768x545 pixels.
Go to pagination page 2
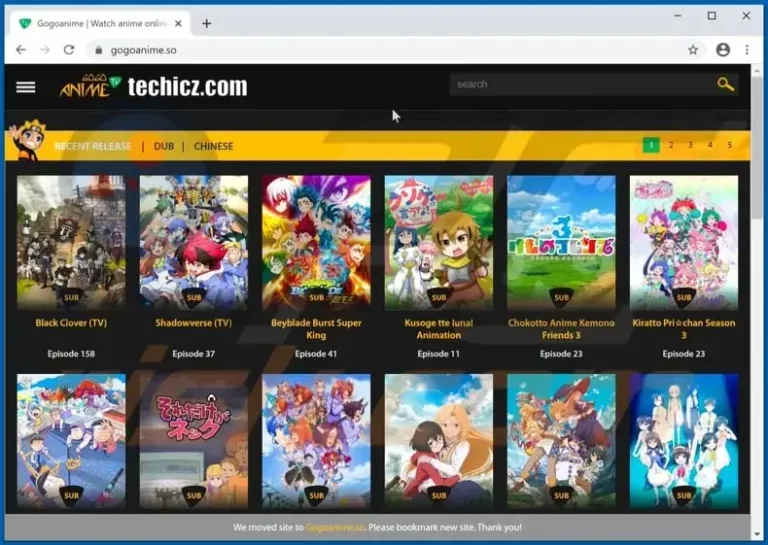pyautogui.click(x=671, y=145)
